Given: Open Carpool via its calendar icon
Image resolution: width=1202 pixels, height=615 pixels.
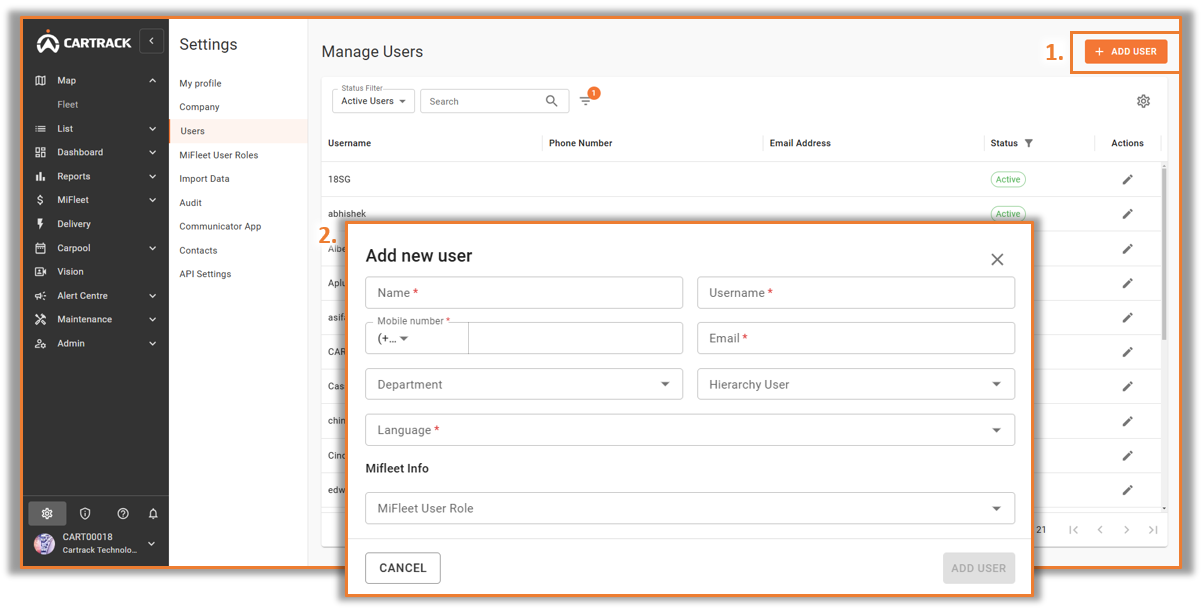Looking at the screenshot, I should pyautogui.click(x=41, y=248).
